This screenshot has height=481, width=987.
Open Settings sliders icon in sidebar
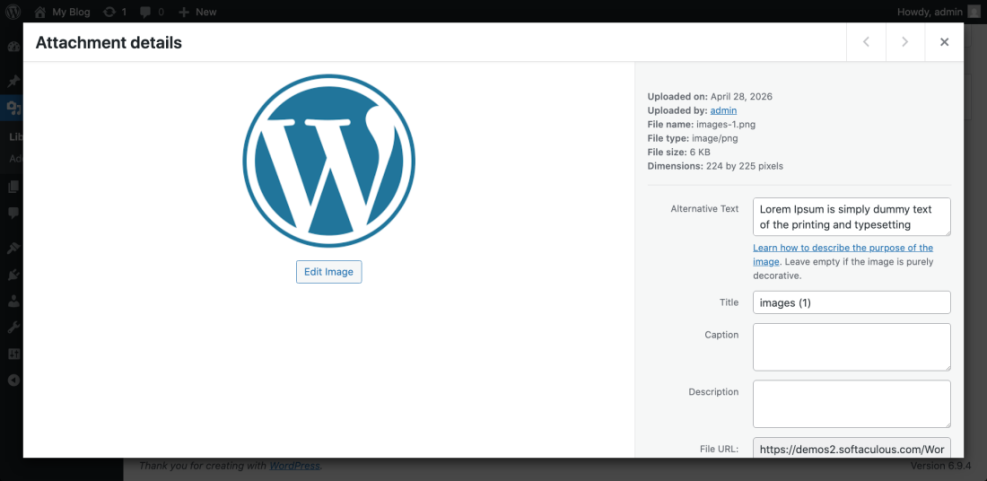(x=13, y=354)
